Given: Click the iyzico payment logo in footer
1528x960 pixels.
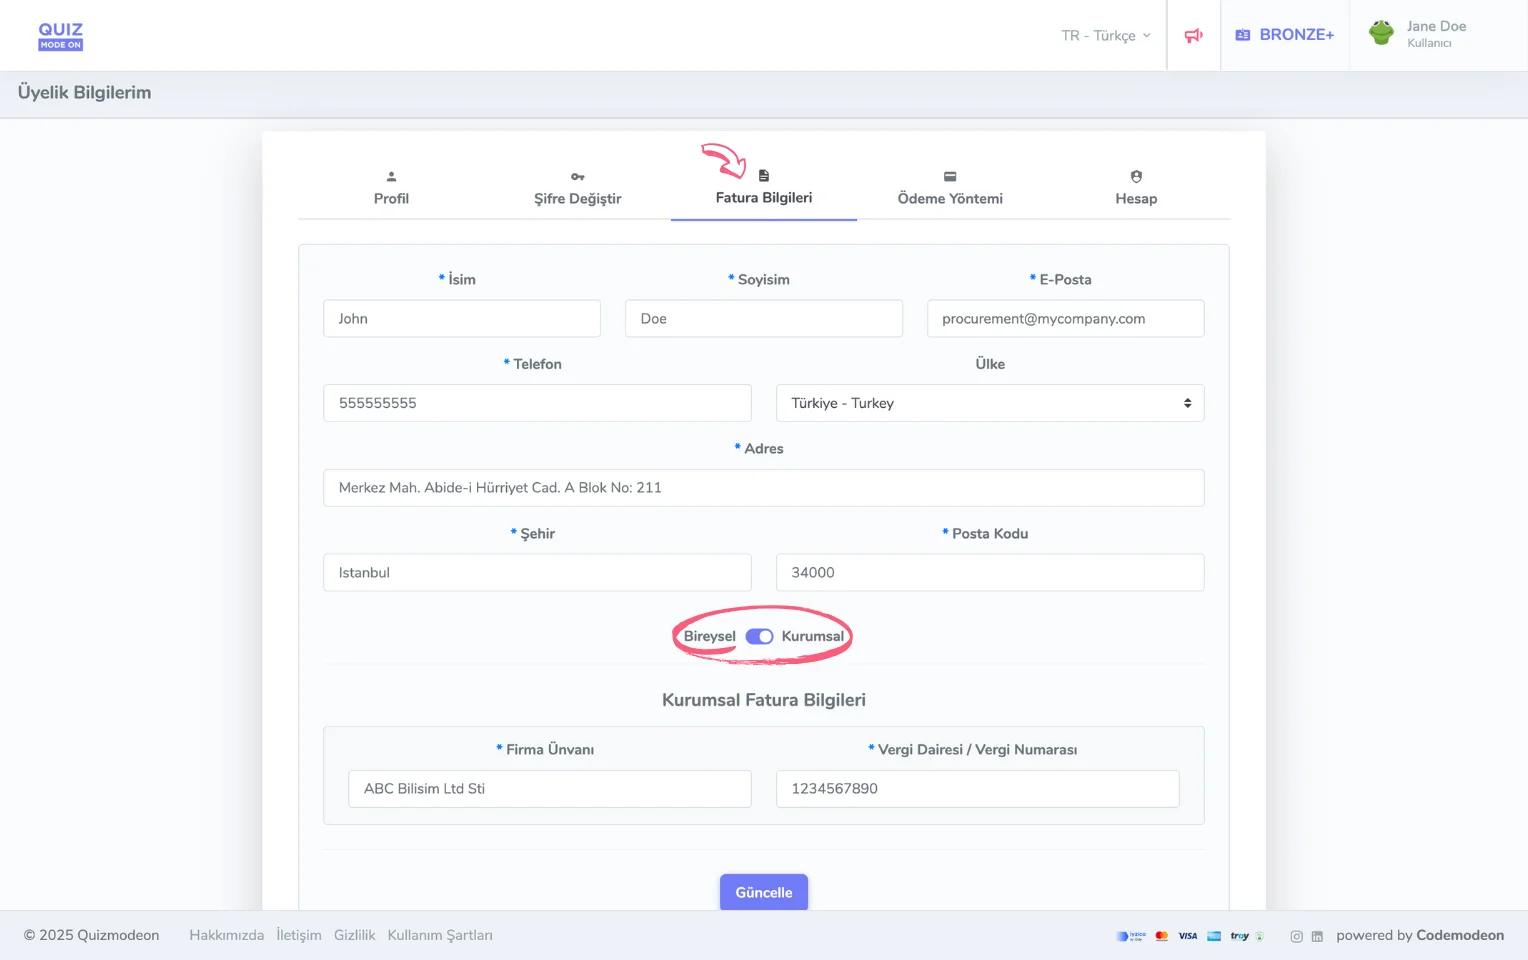Looking at the screenshot, I should click(x=1131, y=936).
